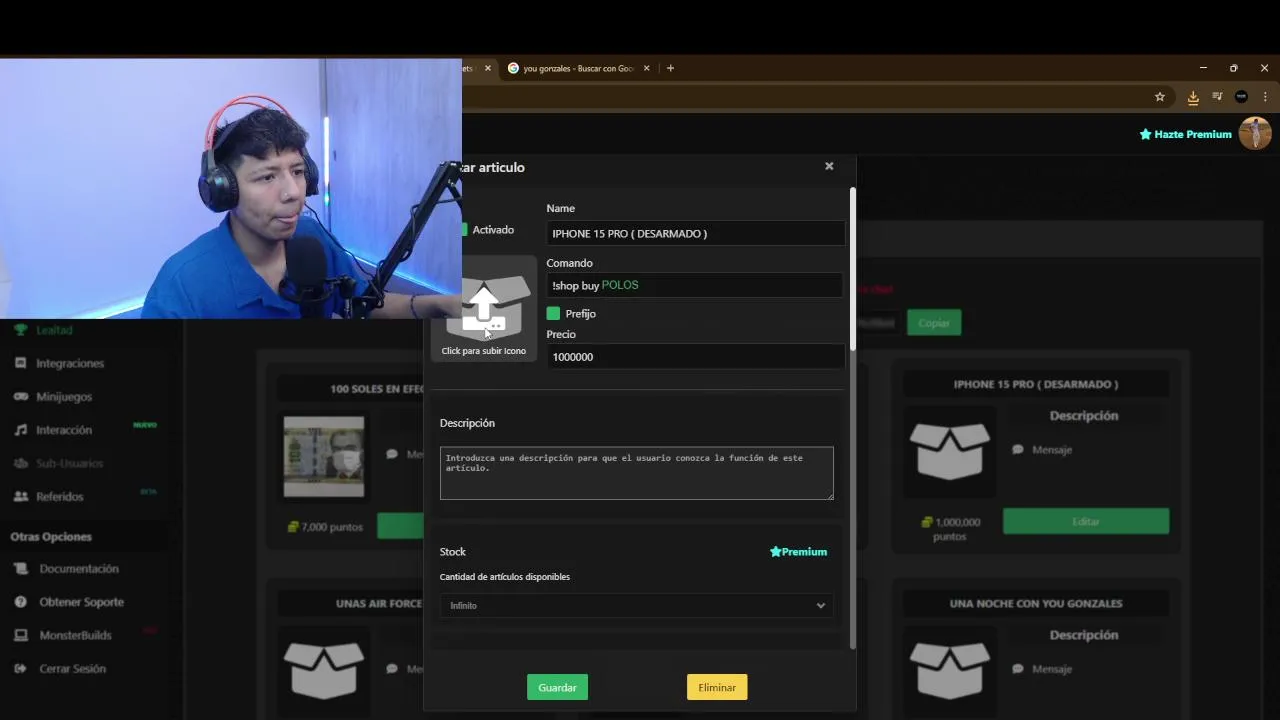Image resolution: width=1280 pixels, height=720 pixels.
Task: Click Mensaje icon on UNA NOCHE CON YOU GONZALES card
Action: click(1018, 669)
